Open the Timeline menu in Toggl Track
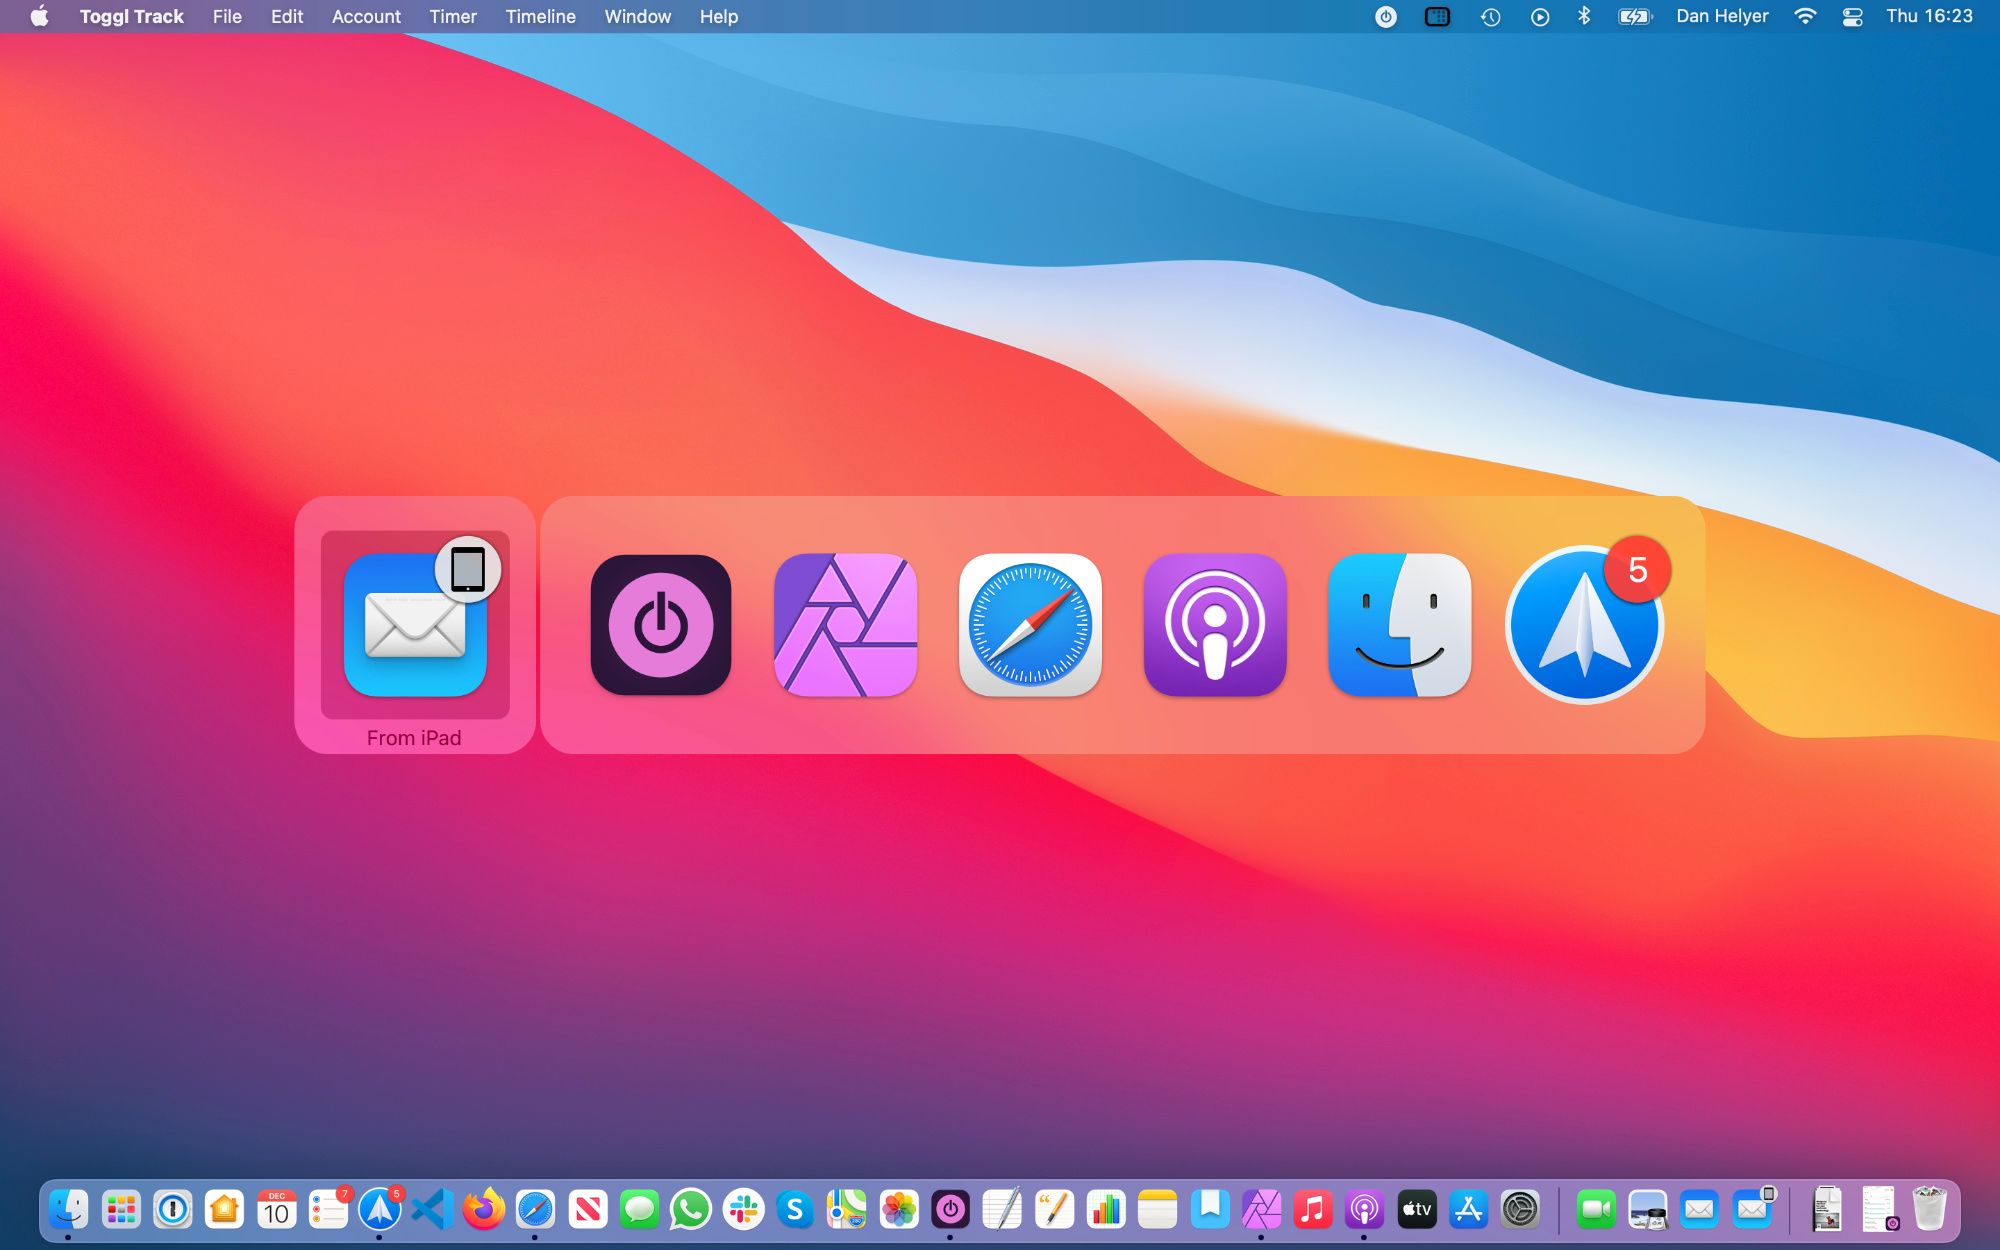The image size is (2000, 1250). (x=541, y=16)
